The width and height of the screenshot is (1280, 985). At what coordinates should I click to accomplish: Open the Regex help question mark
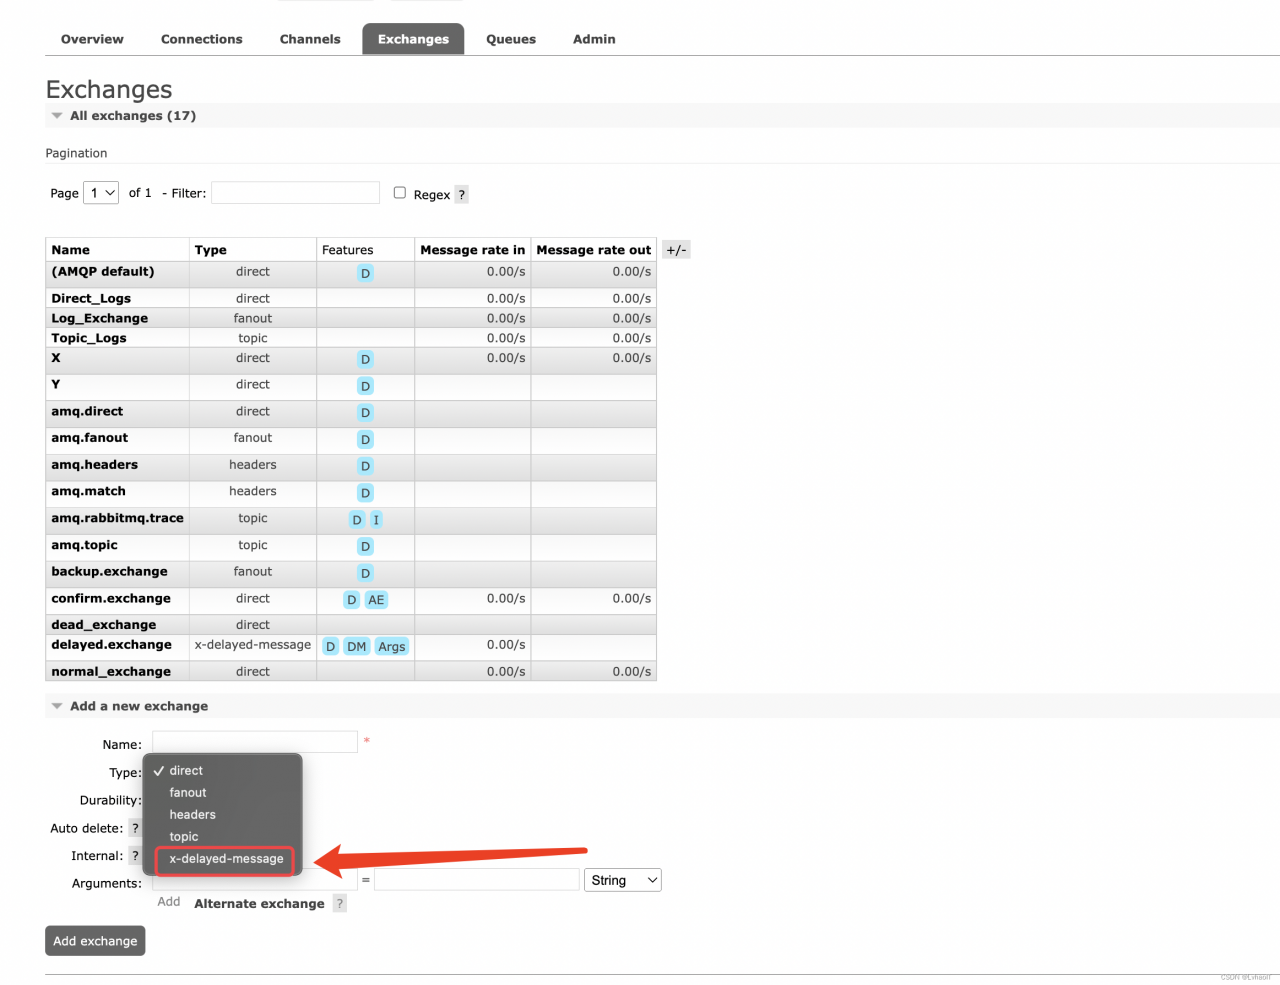pos(461,195)
